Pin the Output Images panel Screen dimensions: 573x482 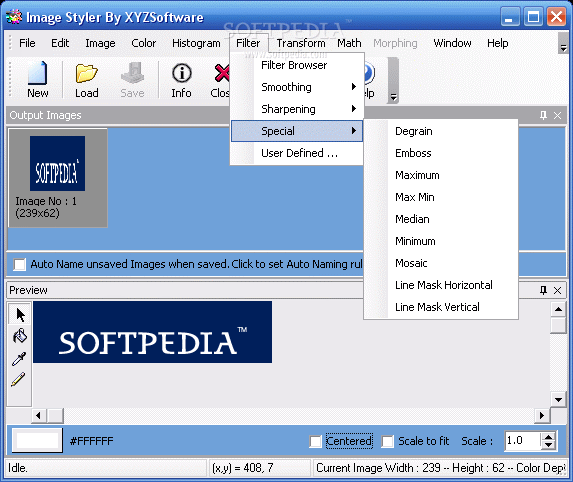click(543, 115)
